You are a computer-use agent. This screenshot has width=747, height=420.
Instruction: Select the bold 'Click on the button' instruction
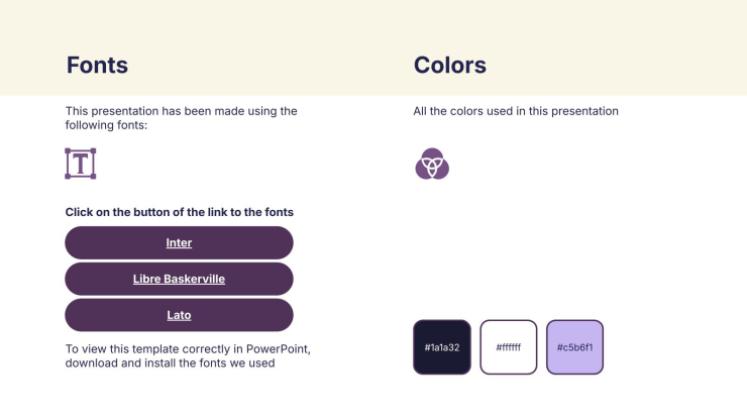(179, 212)
